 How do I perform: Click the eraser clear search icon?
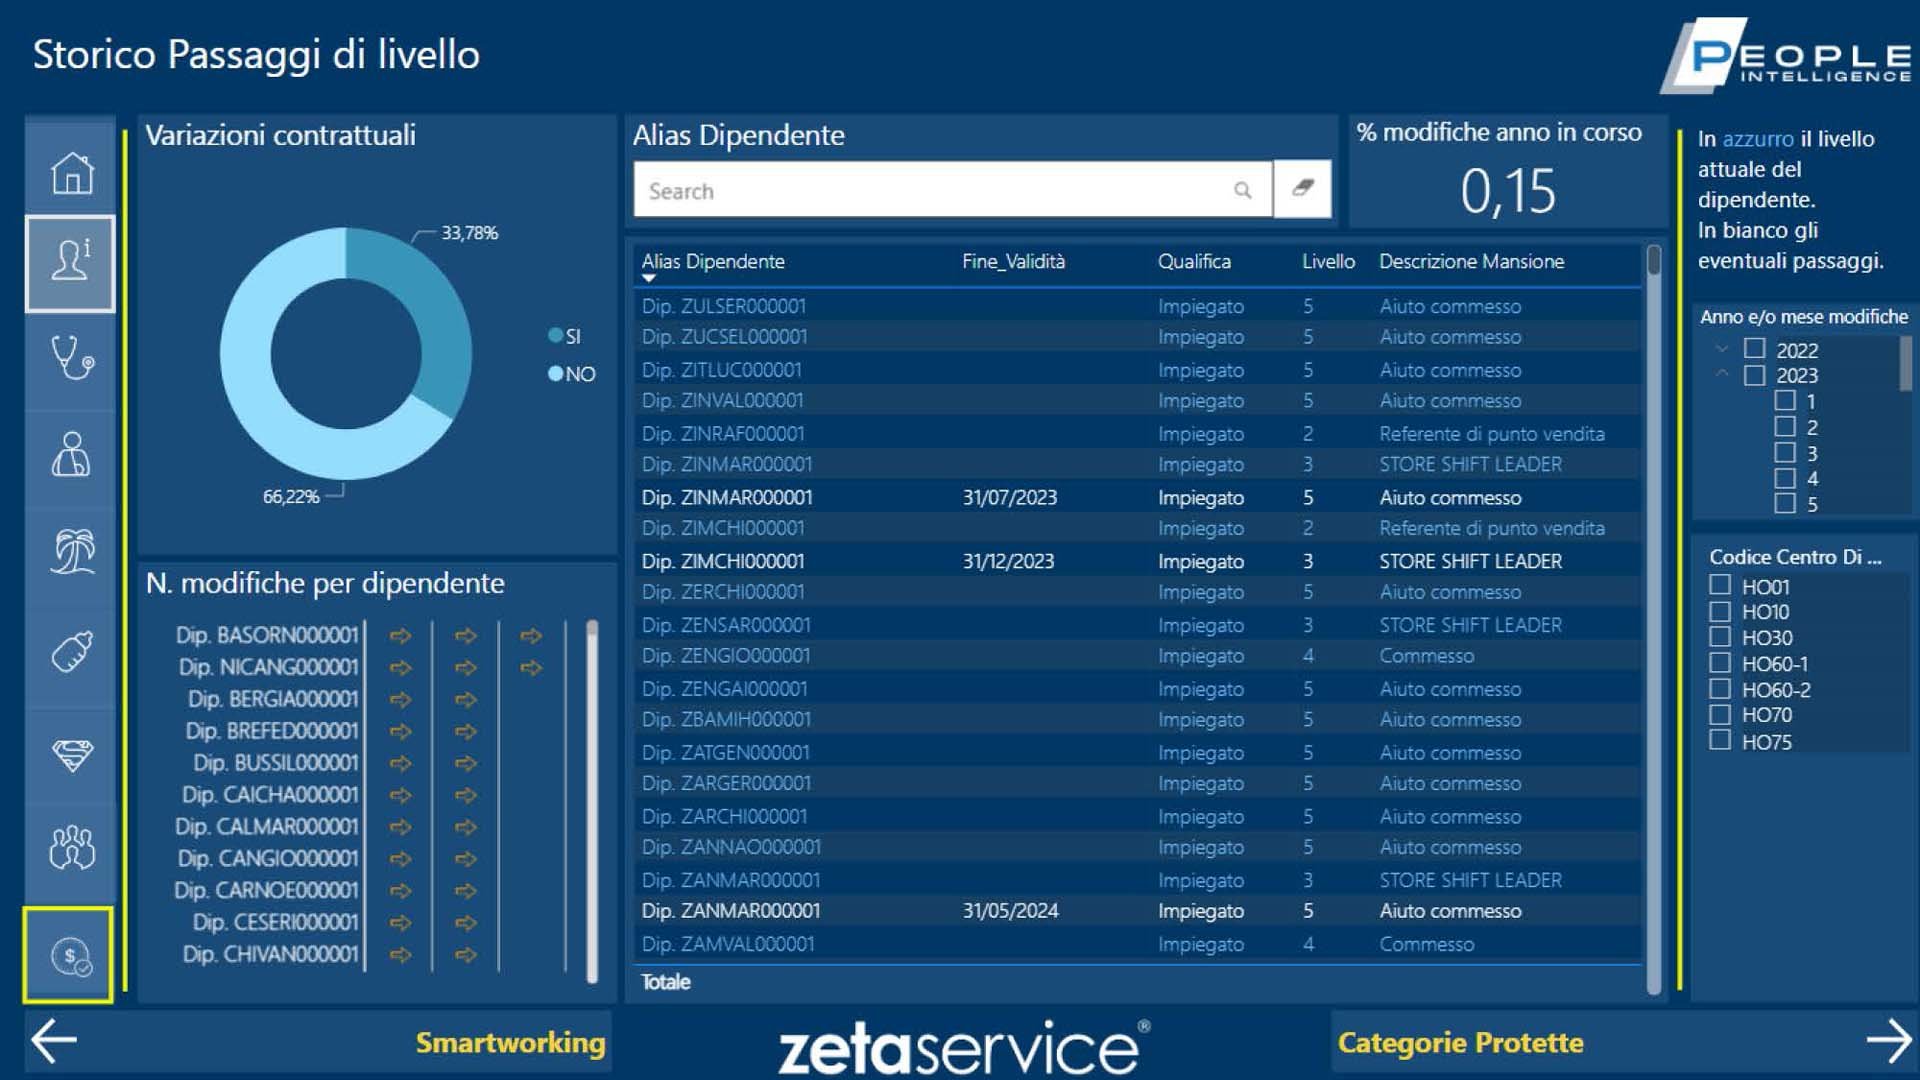click(x=1302, y=188)
